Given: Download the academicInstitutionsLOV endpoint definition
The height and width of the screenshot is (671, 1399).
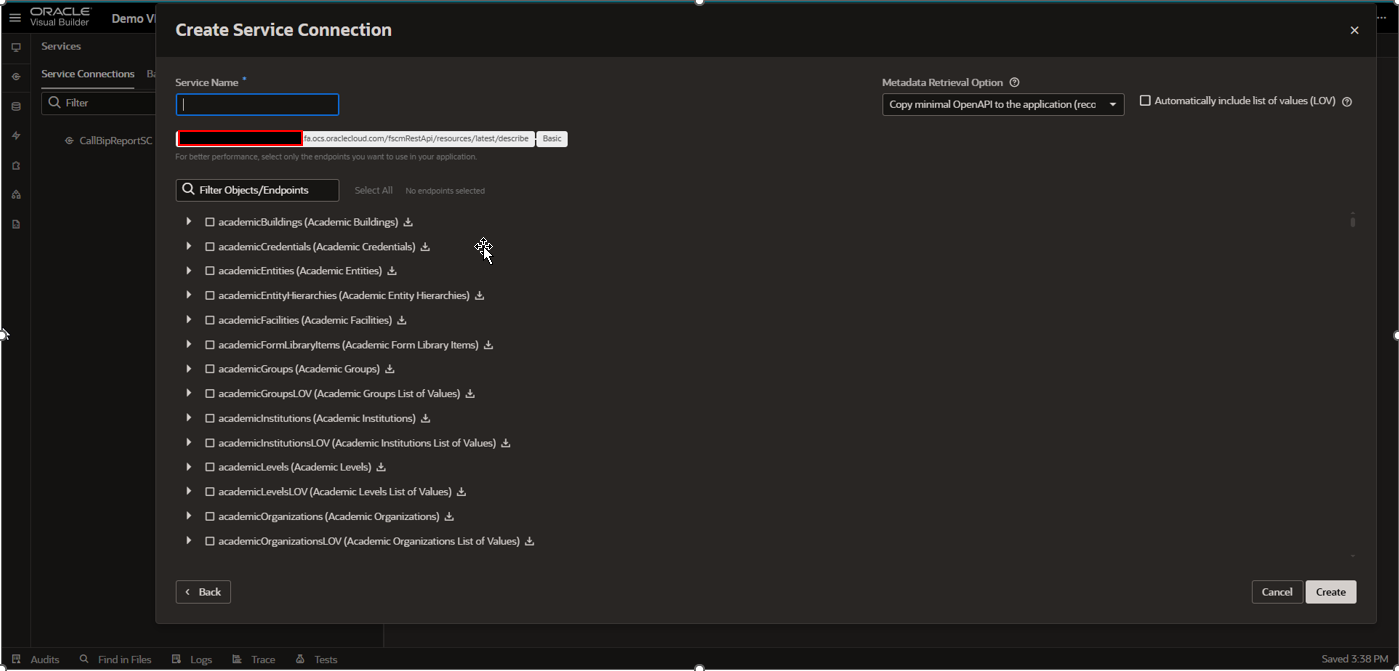Looking at the screenshot, I should [506, 443].
